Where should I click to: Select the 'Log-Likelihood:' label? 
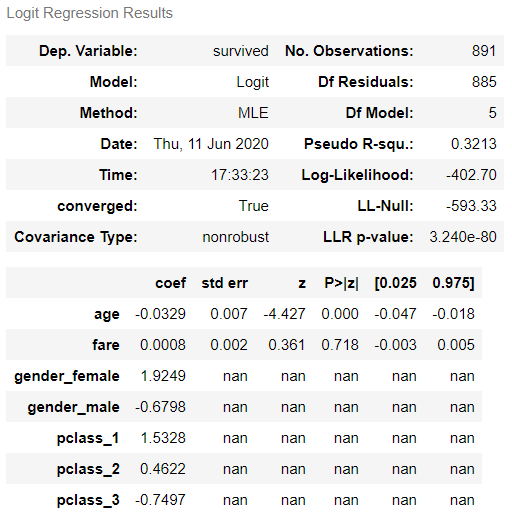click(x=357, y=175)
